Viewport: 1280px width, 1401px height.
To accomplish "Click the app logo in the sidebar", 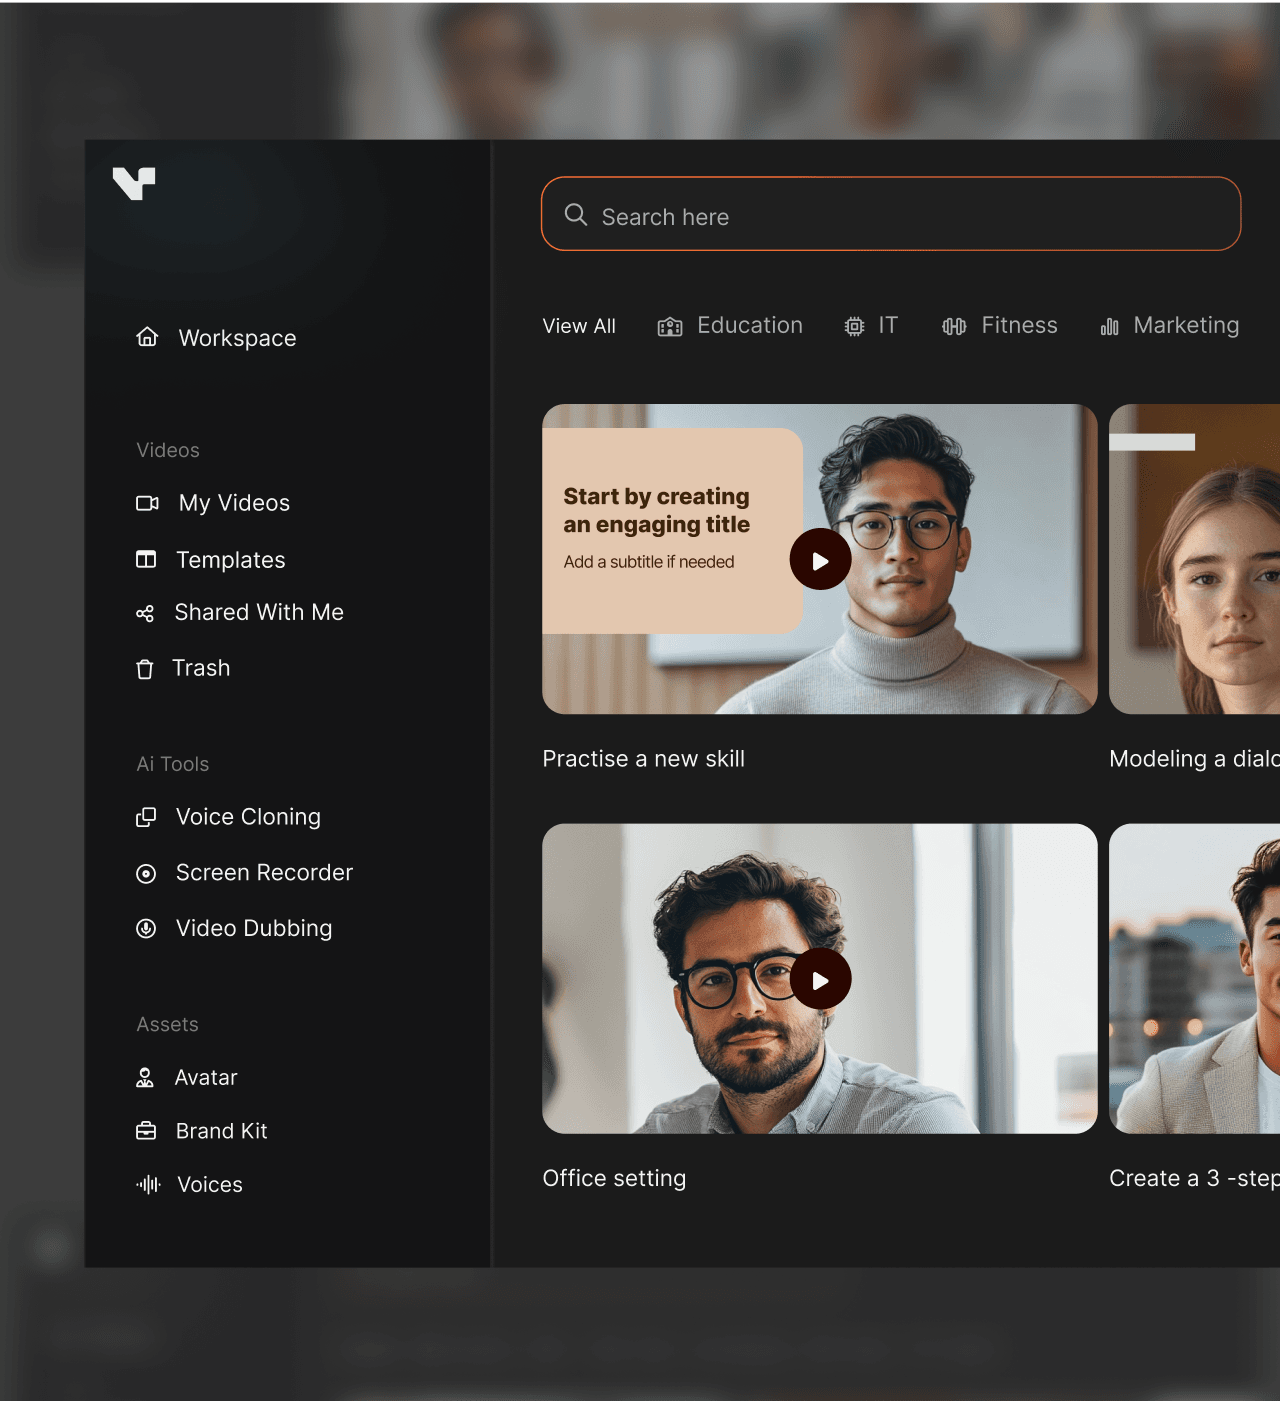I will point(134,183).
